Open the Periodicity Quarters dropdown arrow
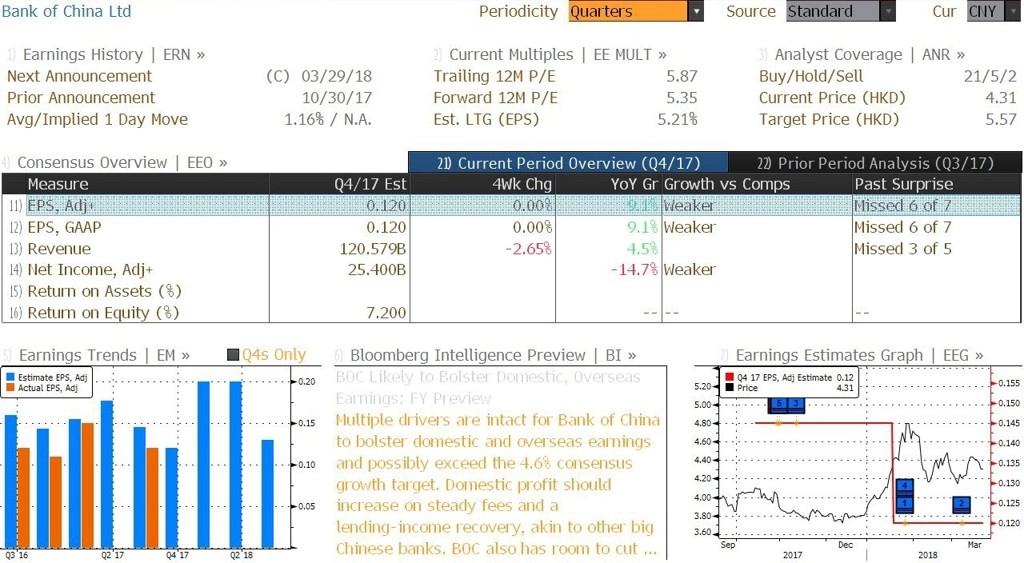 (x=696, y=11)
